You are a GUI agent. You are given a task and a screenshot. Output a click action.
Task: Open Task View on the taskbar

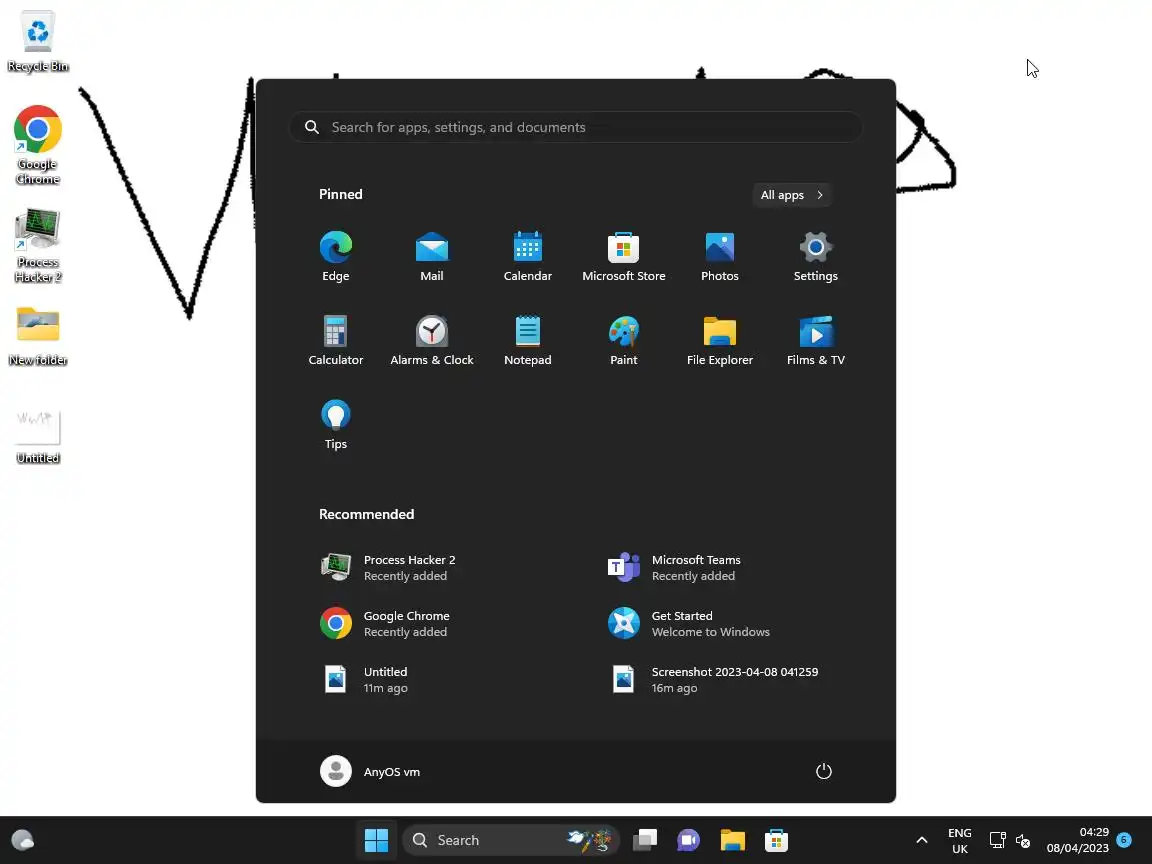pos(645,840)
